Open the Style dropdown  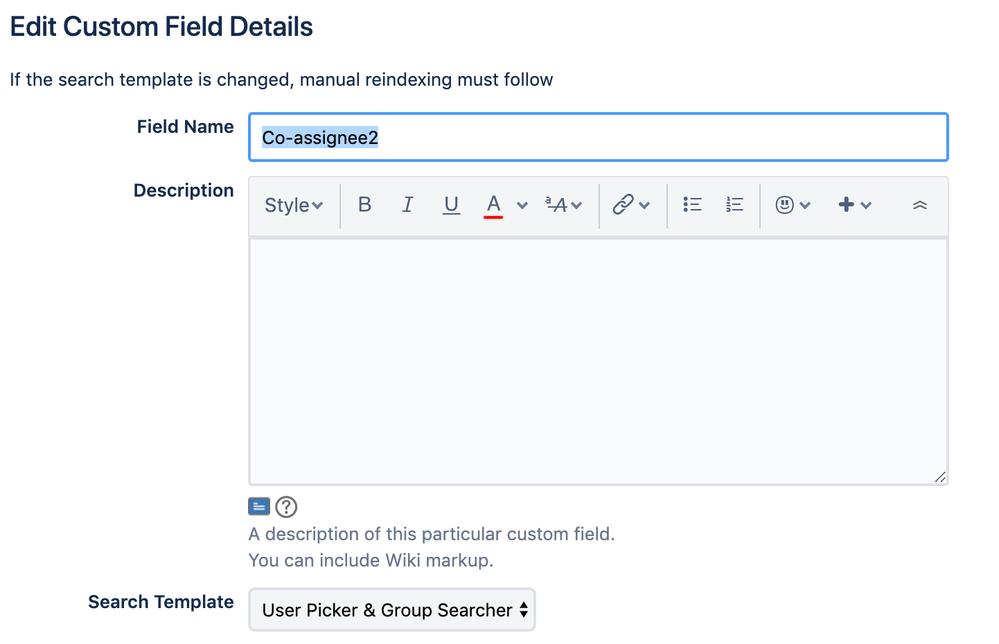coord(294,205)
